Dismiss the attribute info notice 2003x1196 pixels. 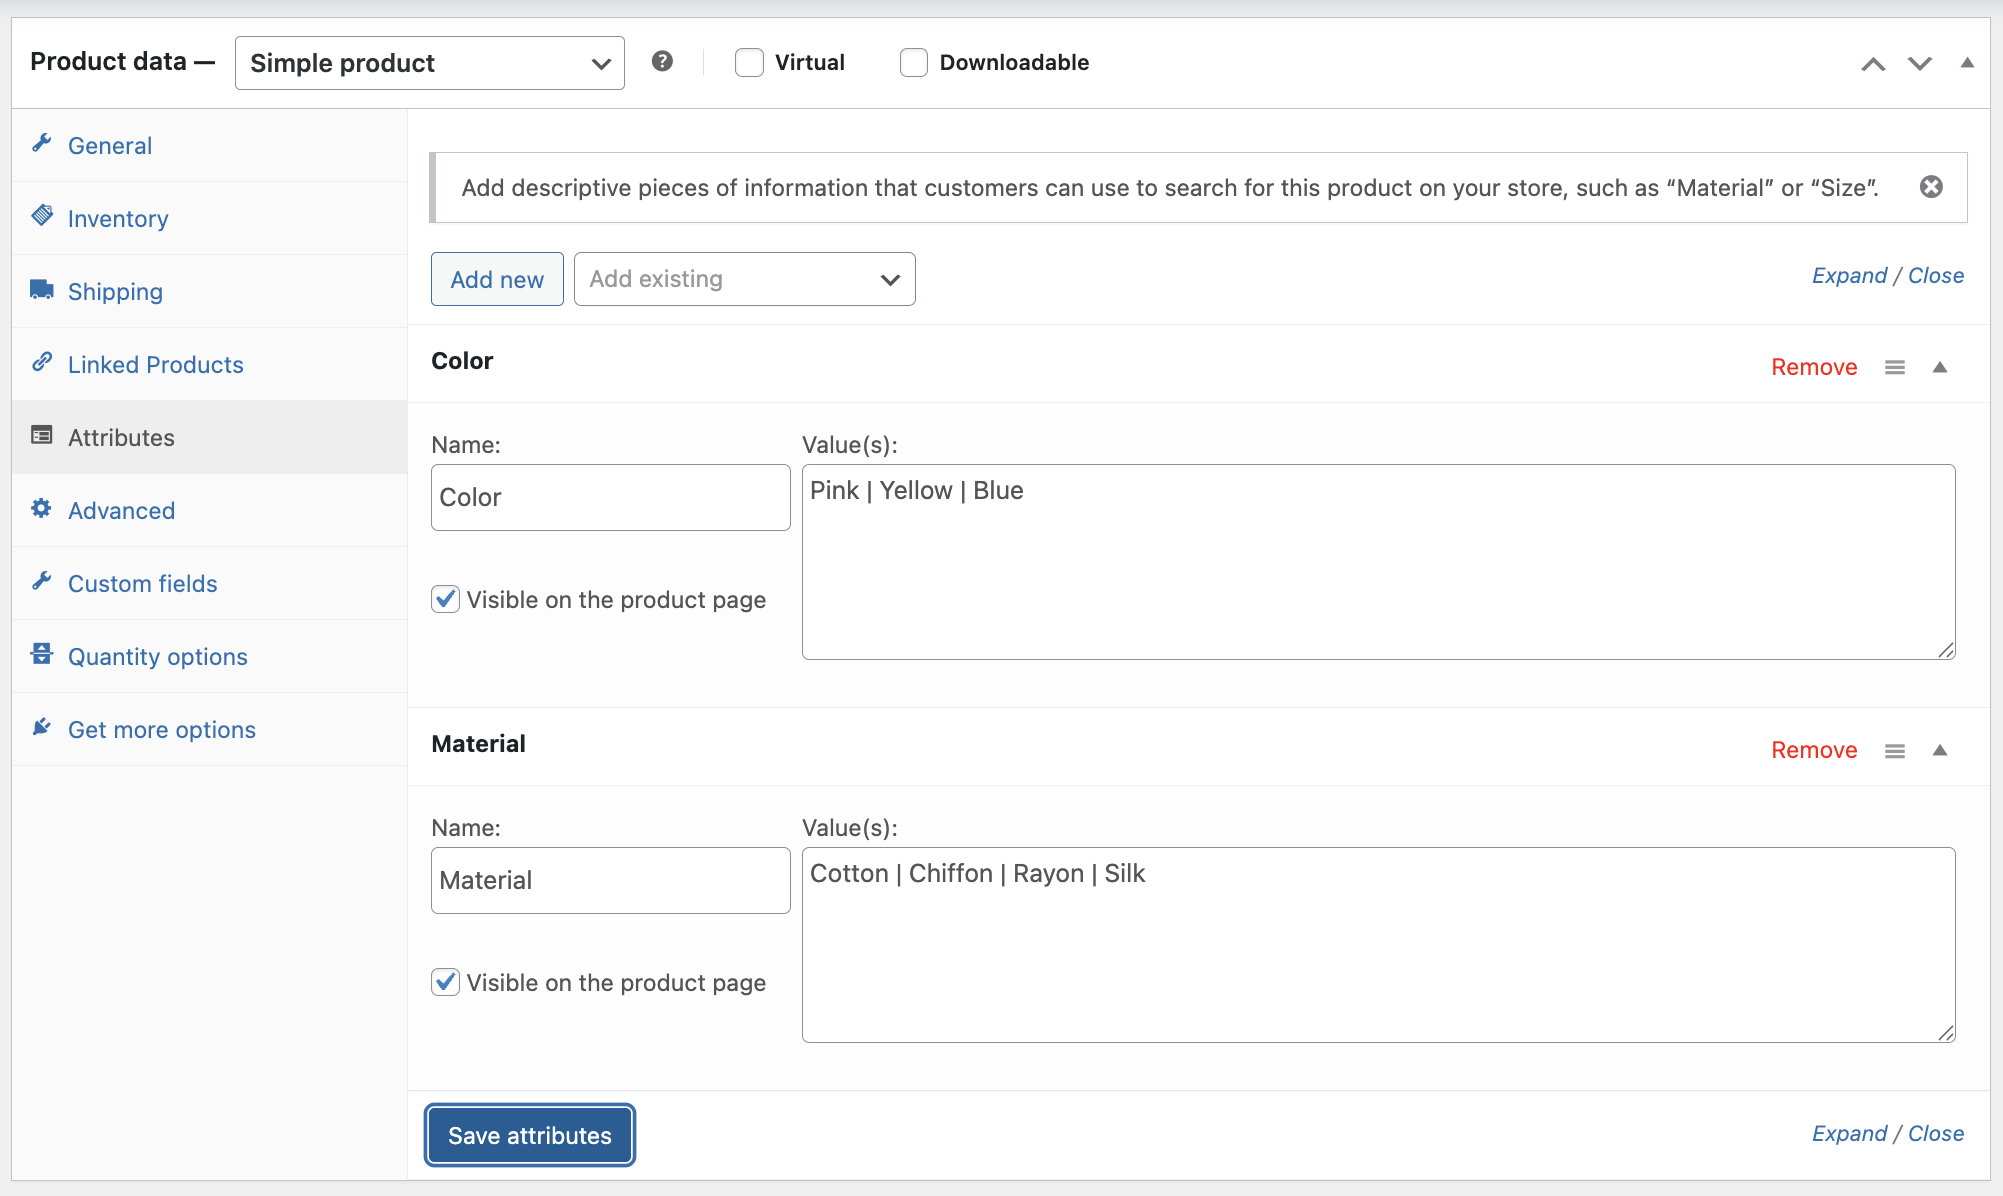tap(1931, 187)
